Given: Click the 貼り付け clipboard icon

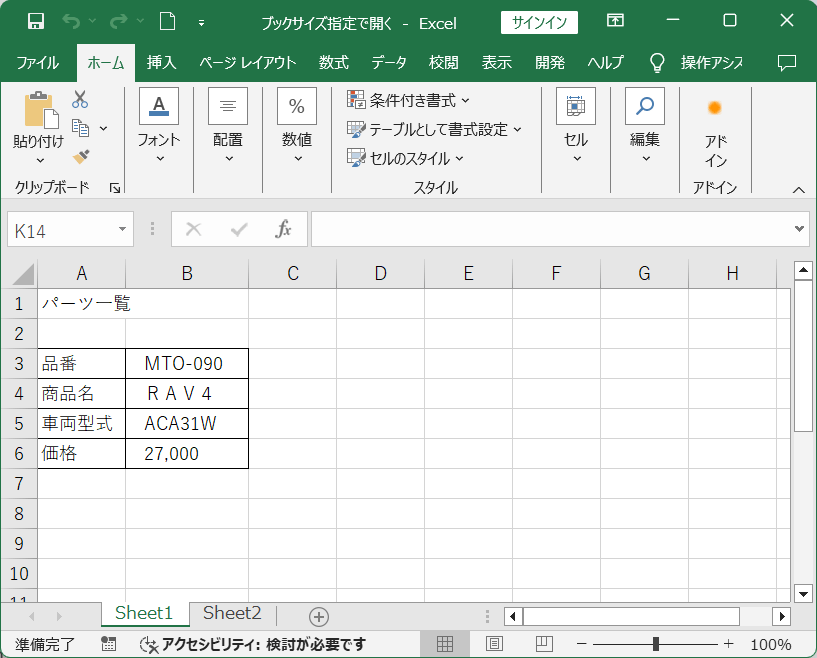Looking at the screenshot, I should [42, 110].
